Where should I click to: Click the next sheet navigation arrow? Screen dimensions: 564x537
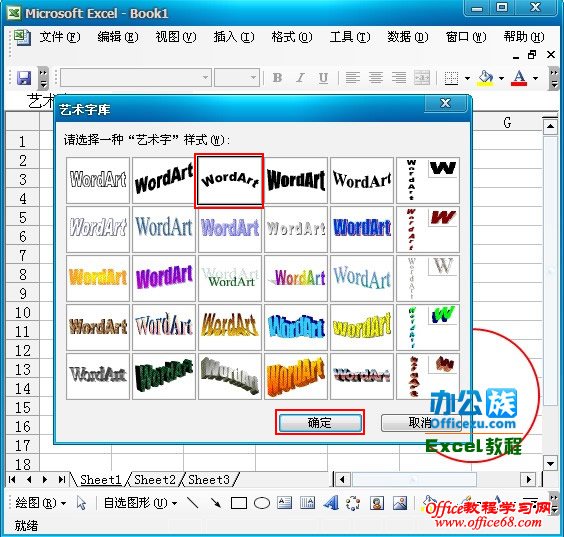pyautogui.click(x=45, y=479)
